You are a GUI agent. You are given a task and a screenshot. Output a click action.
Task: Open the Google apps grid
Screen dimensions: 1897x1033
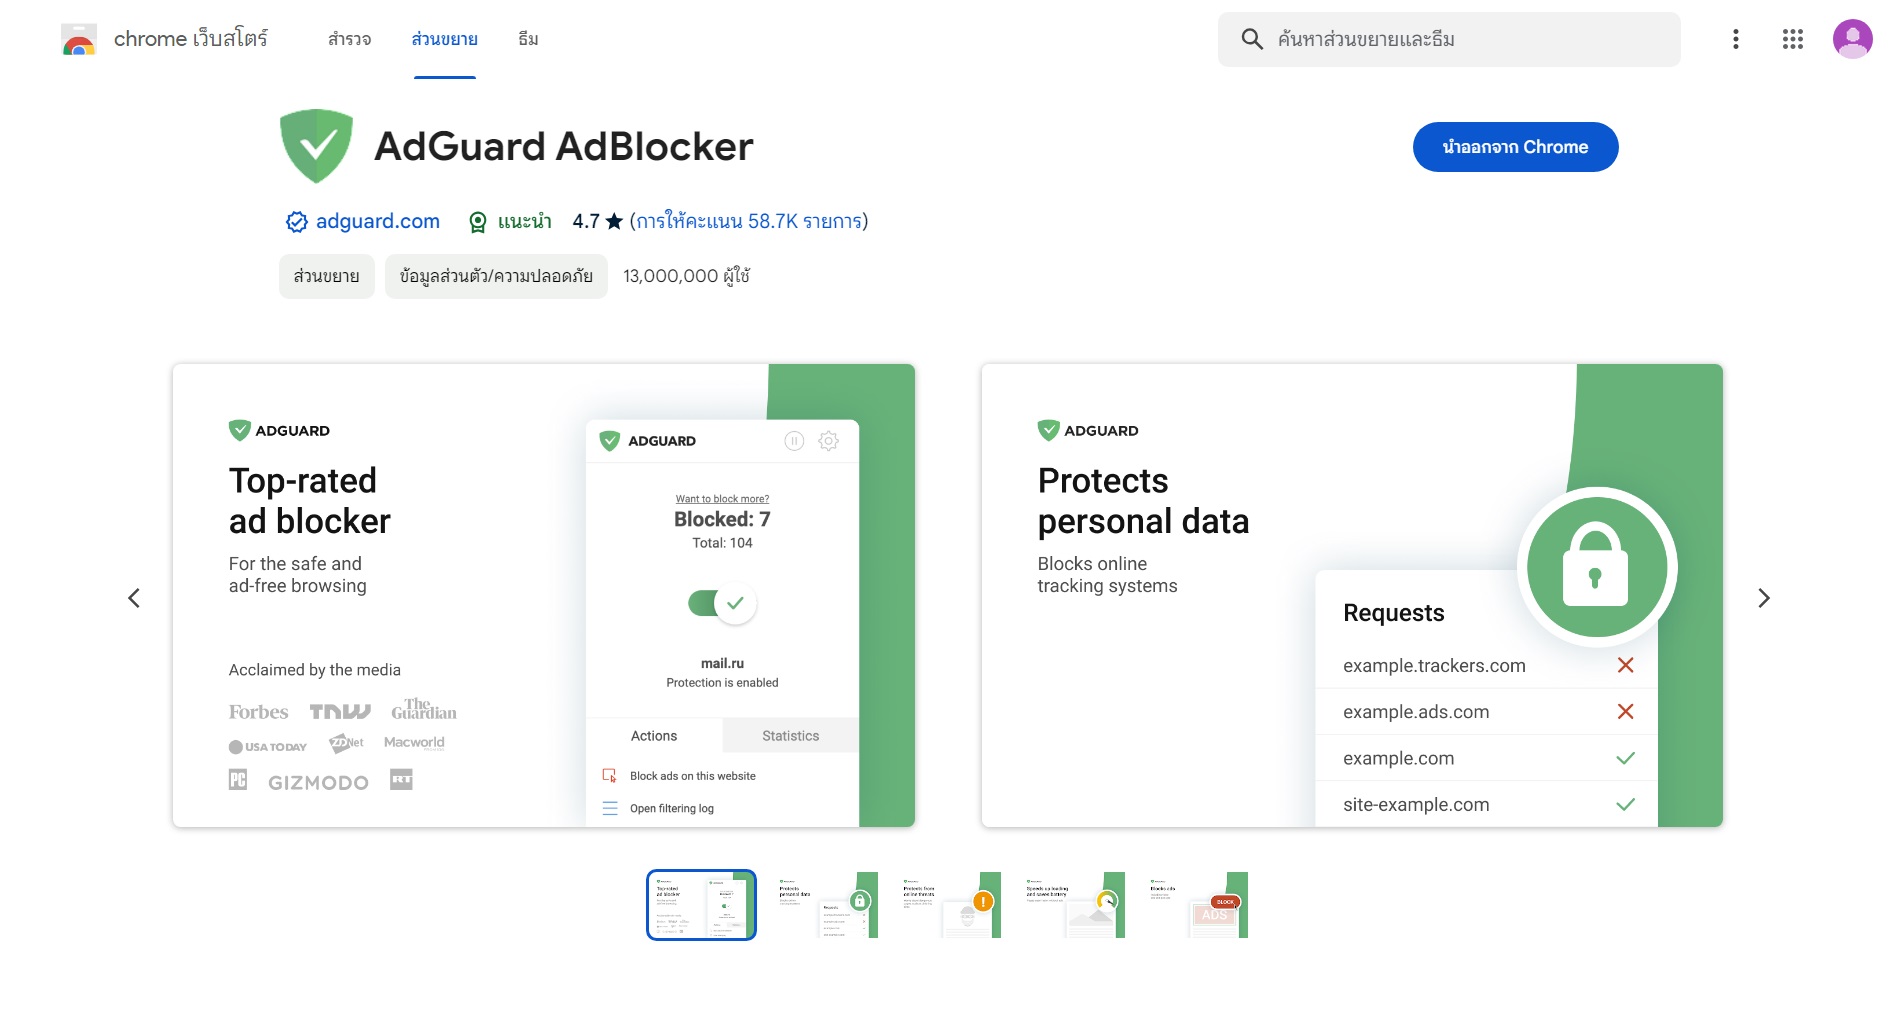coord(1792,39)
